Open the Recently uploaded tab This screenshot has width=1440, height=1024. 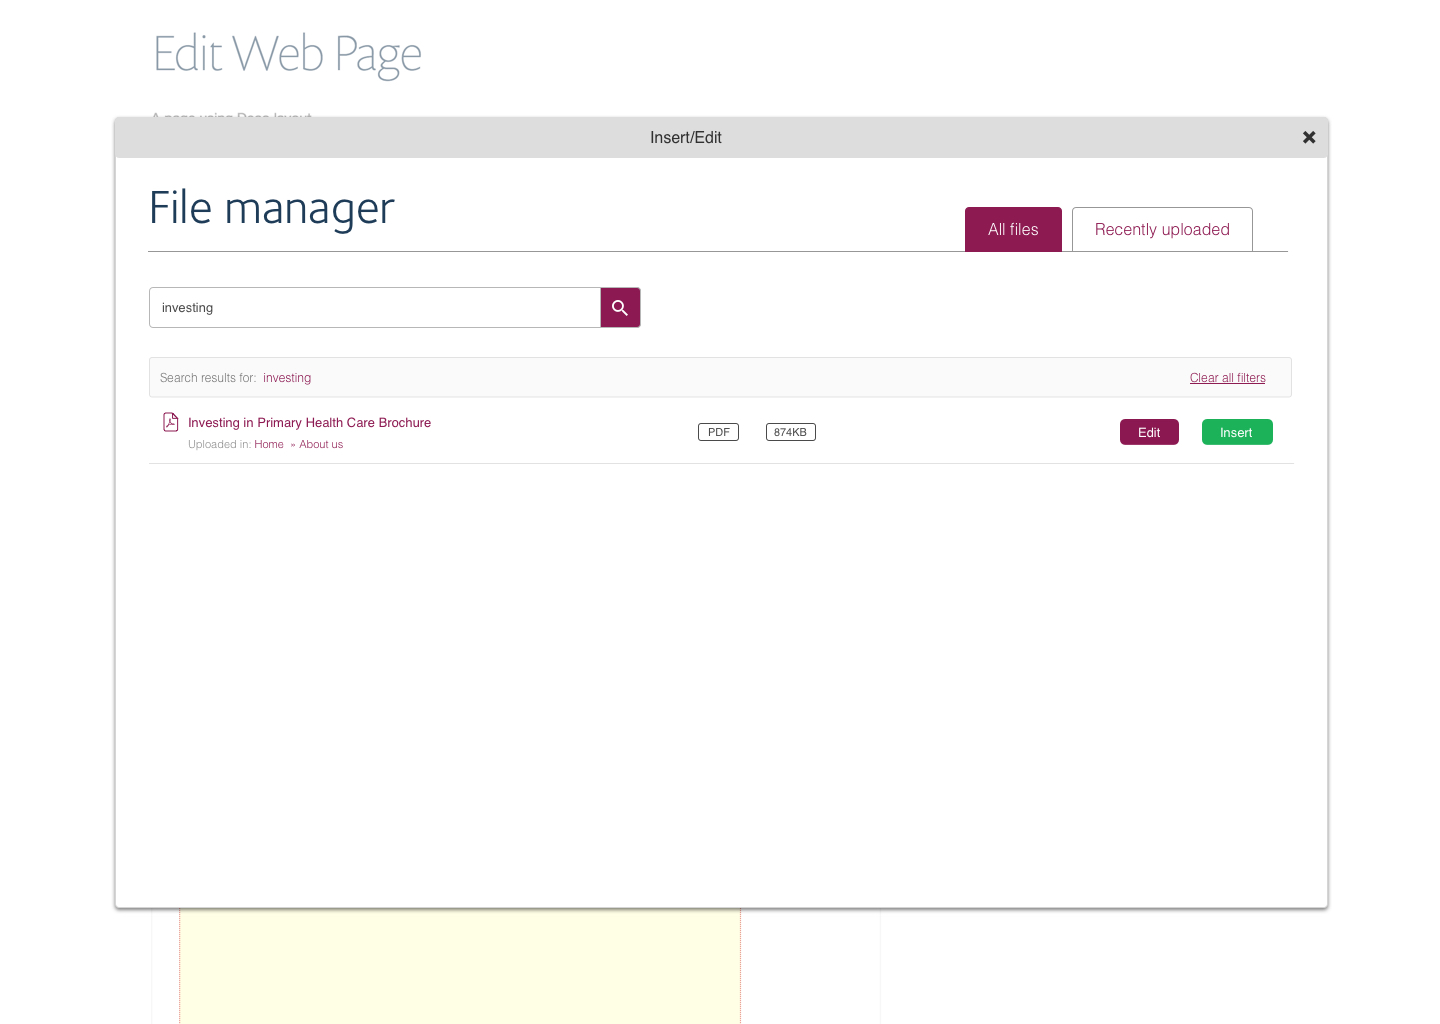tap(1161, 230)
